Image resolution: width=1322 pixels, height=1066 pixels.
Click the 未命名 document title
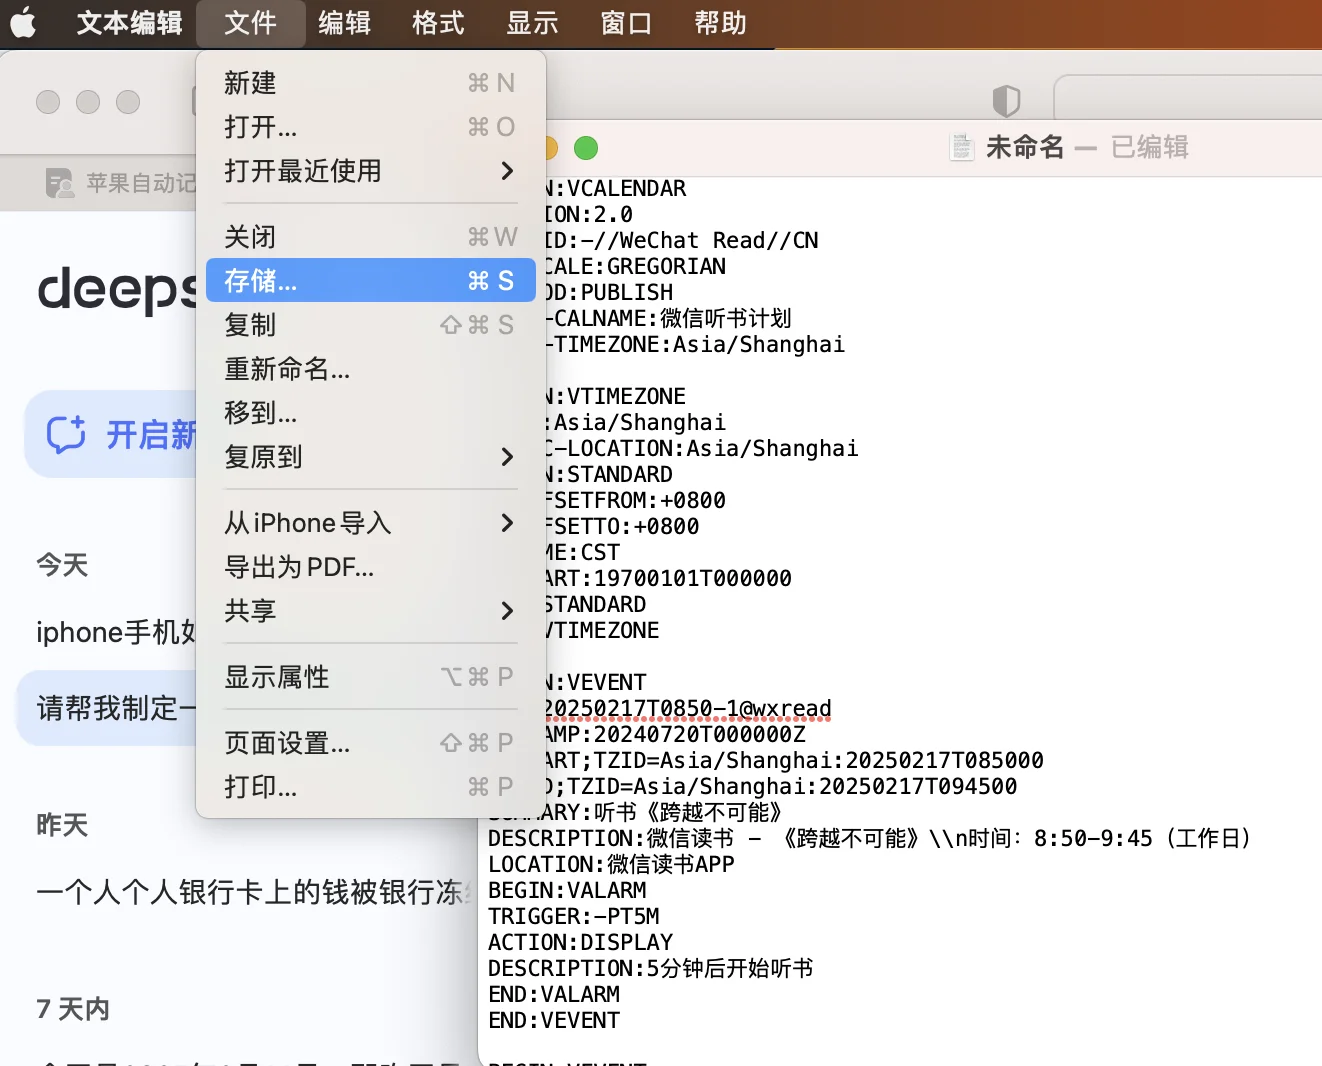[1025, 147]
